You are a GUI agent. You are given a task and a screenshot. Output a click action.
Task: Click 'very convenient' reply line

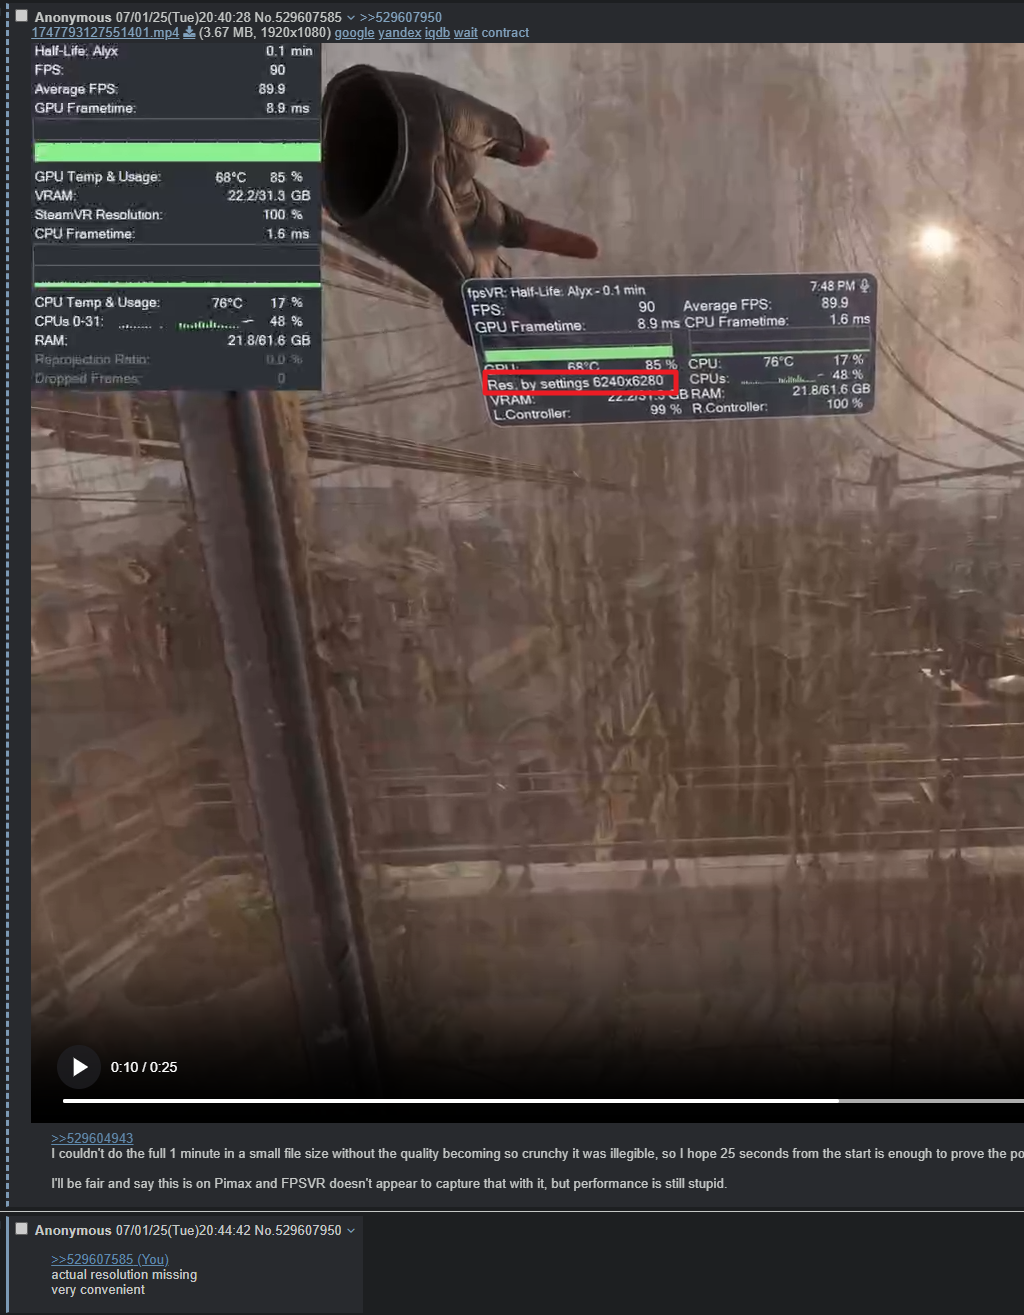tap(98, 1290)
